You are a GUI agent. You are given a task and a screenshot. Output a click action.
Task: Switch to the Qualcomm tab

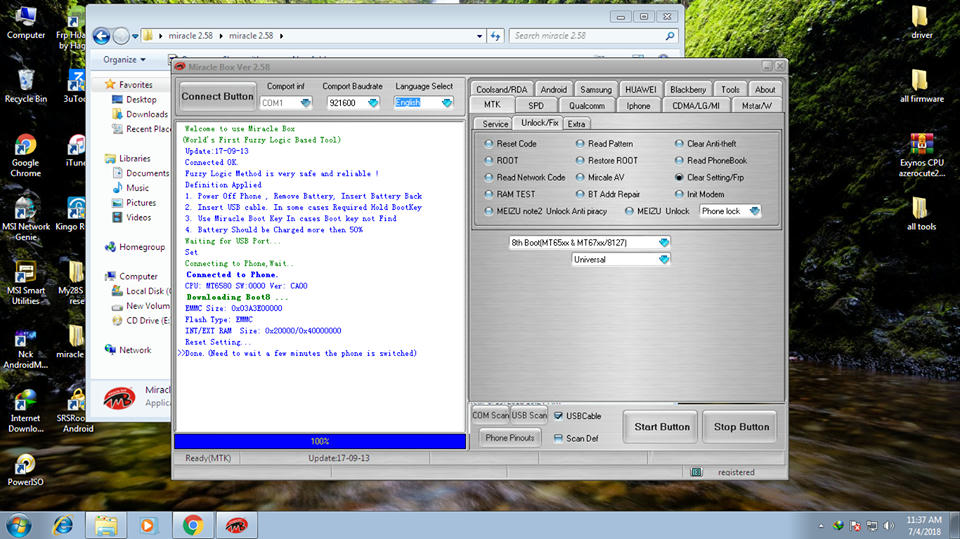click(x=587, y=106)
